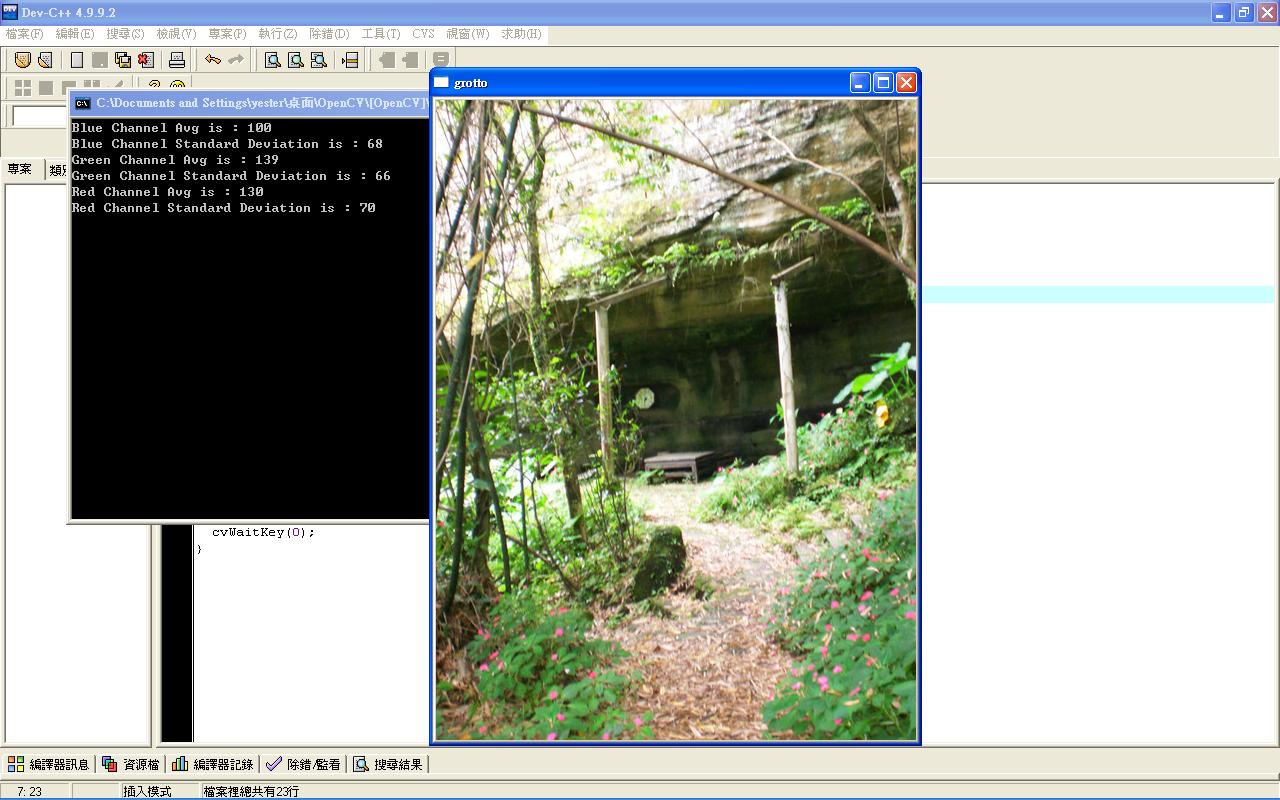Click the Replace magnifier toolbar icon
Viewport: 1280px width, 800px height.
tap(296, 60)
